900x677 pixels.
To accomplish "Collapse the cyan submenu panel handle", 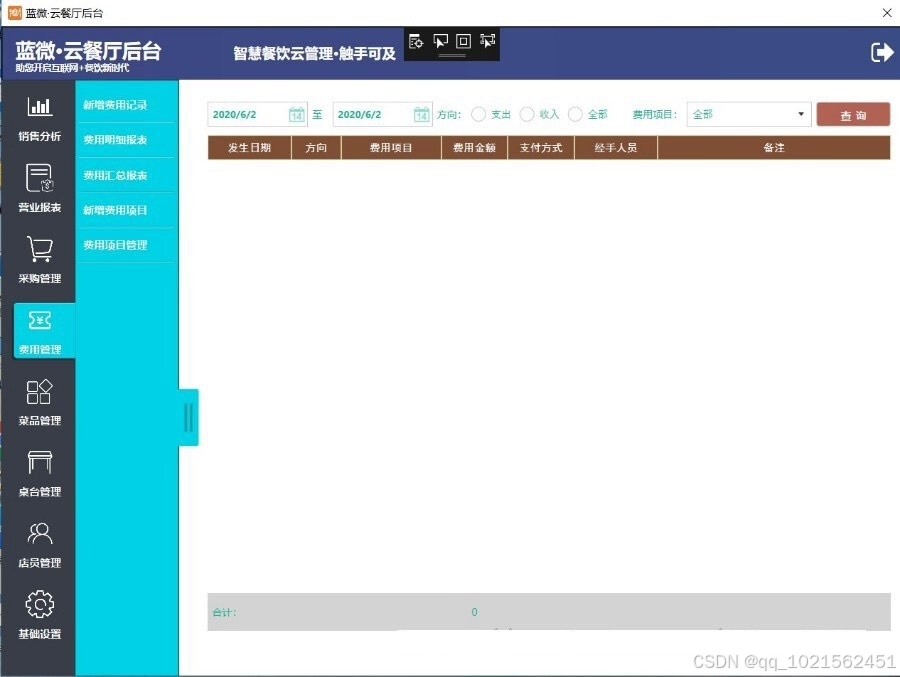I will pos(189,417).
